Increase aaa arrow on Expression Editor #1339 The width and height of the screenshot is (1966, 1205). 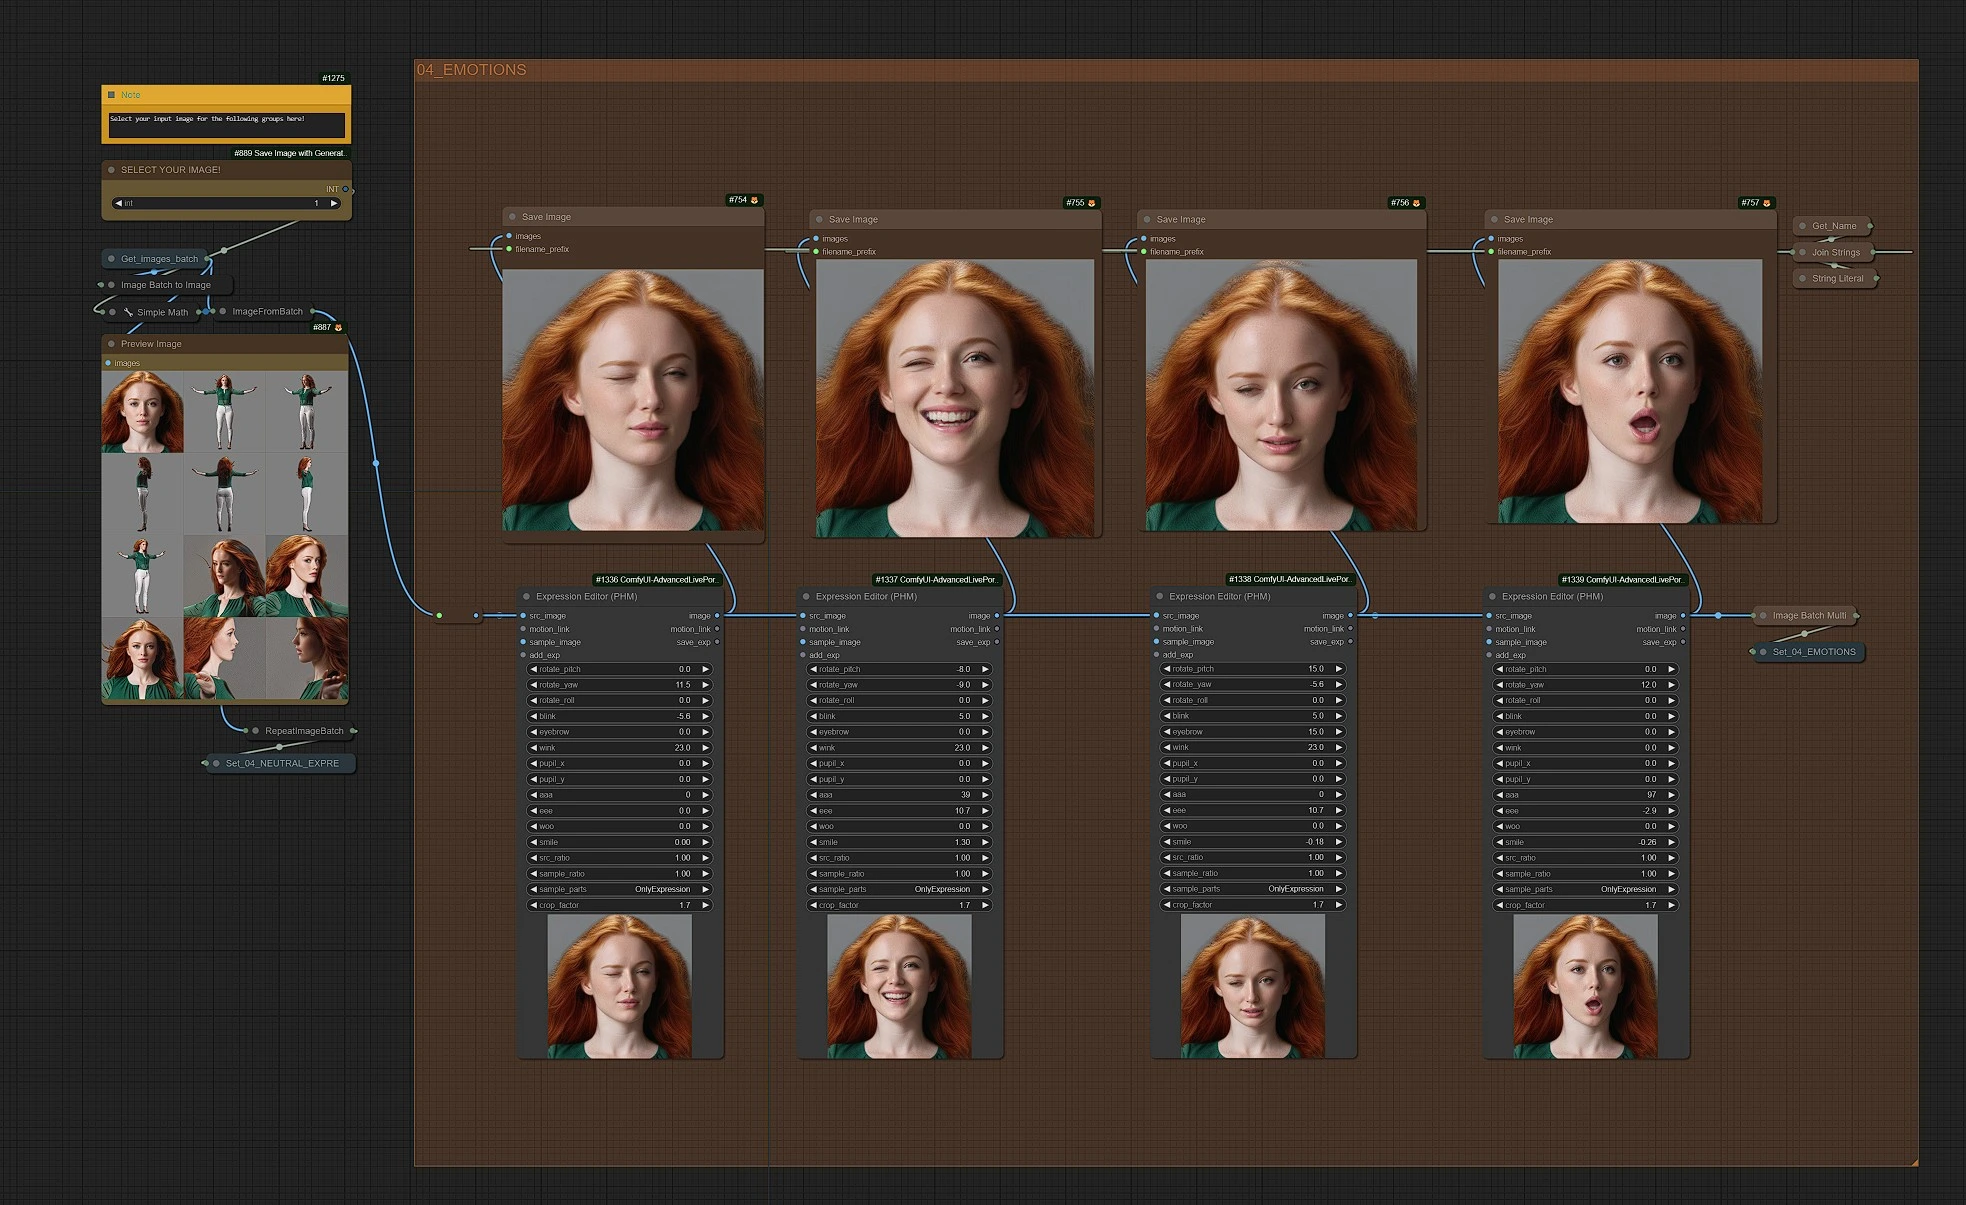click(1671, 795)
